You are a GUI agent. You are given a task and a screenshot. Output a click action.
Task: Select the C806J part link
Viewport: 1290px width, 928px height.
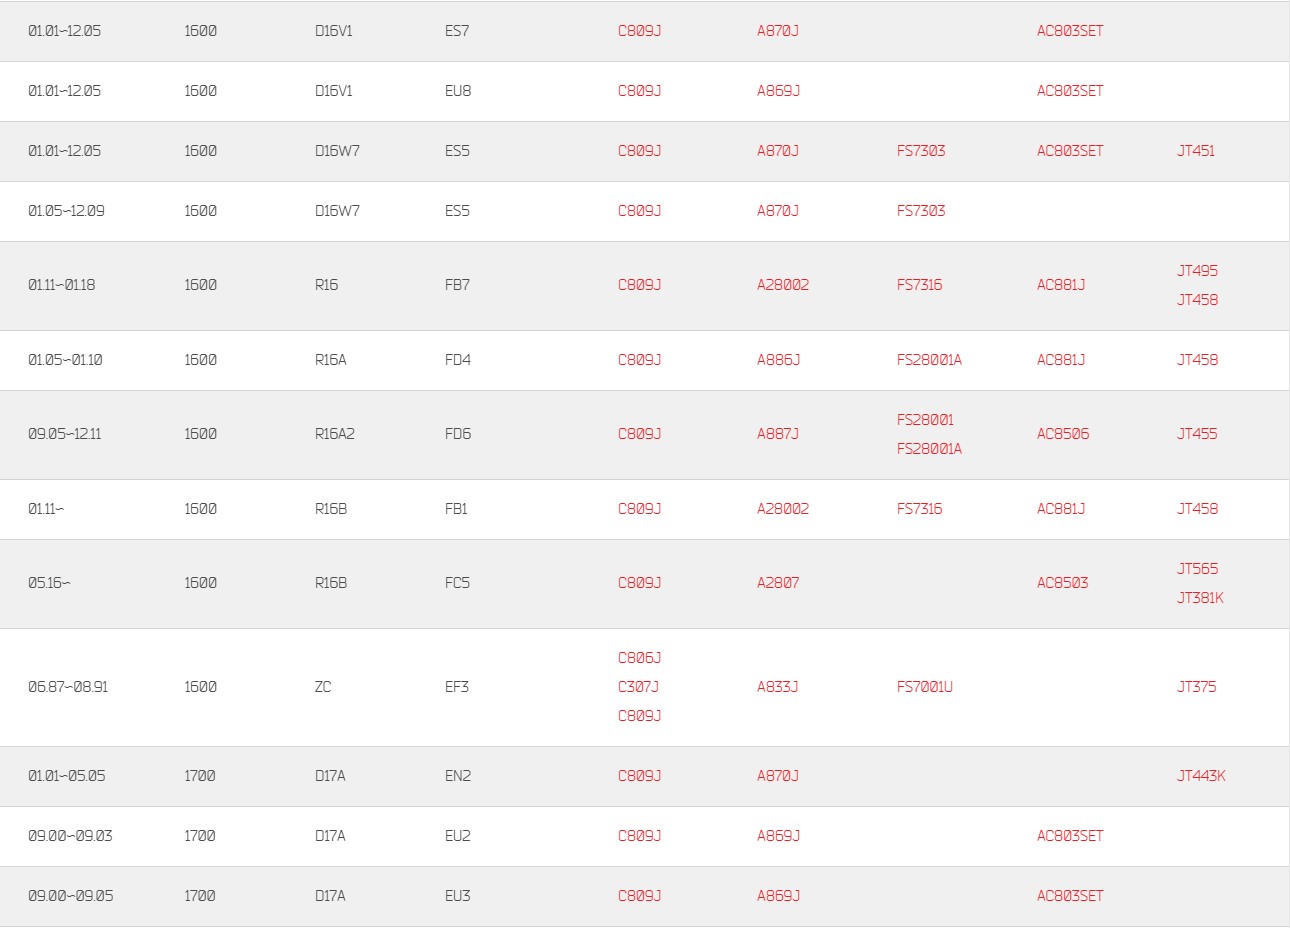pyautogui.click(x=639, y=658)
